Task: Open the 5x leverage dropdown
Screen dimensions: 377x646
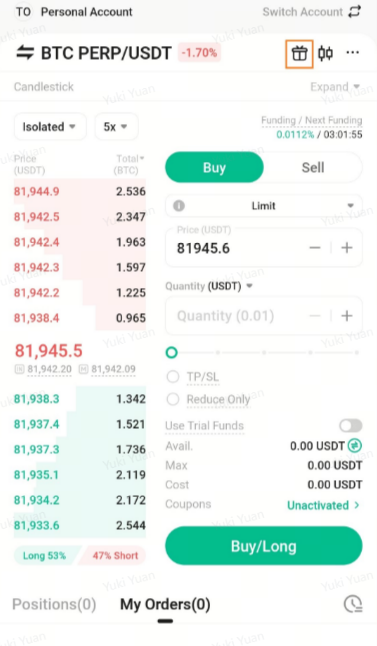Action: 116,126
